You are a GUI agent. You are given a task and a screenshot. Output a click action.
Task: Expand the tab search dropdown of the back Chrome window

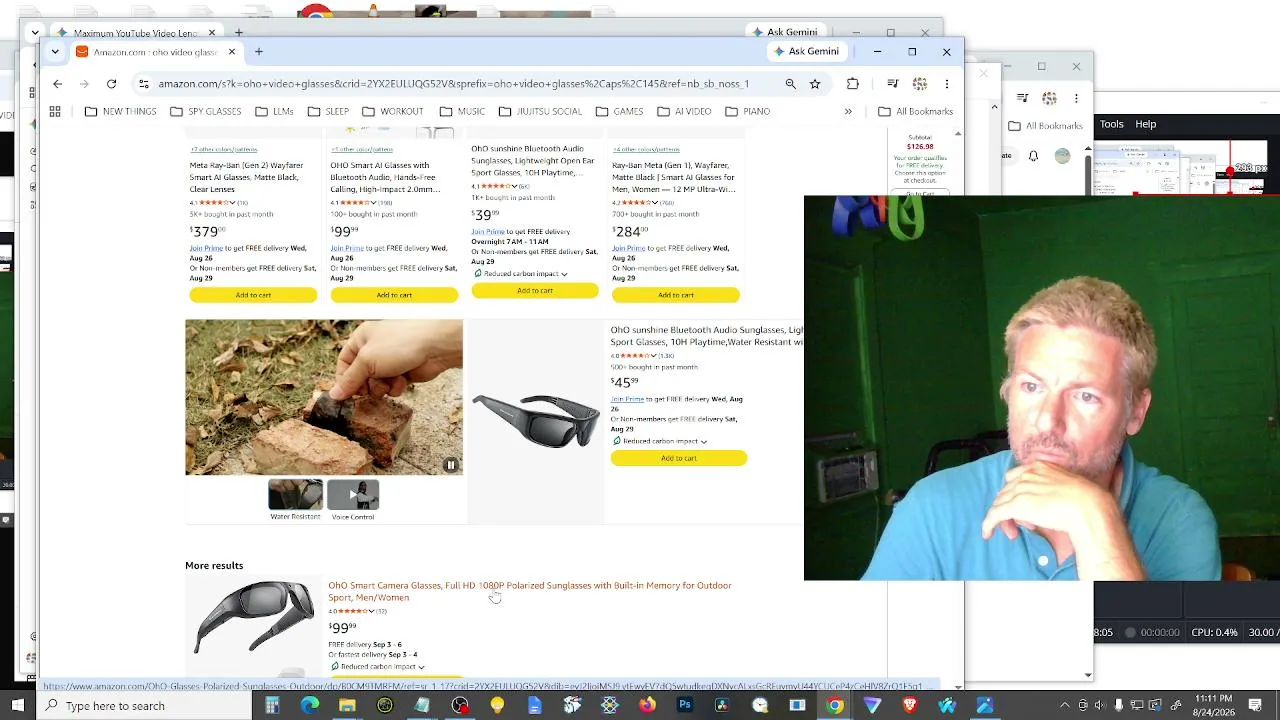pos(36,33)
